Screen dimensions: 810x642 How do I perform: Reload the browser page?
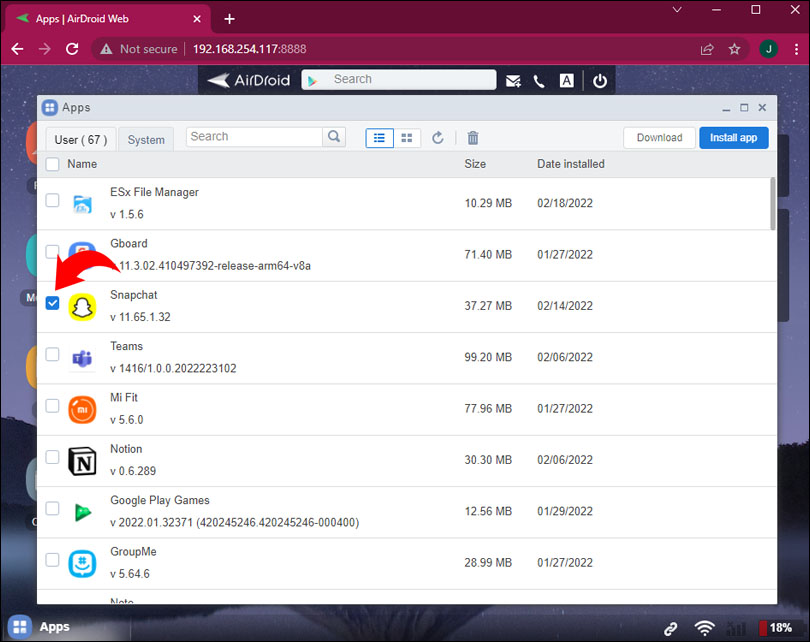click(72, 49)
